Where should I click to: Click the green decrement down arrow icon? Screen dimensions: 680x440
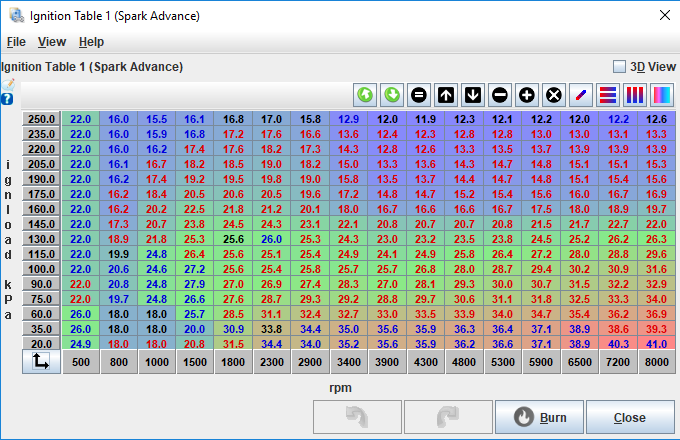(392, 96)
